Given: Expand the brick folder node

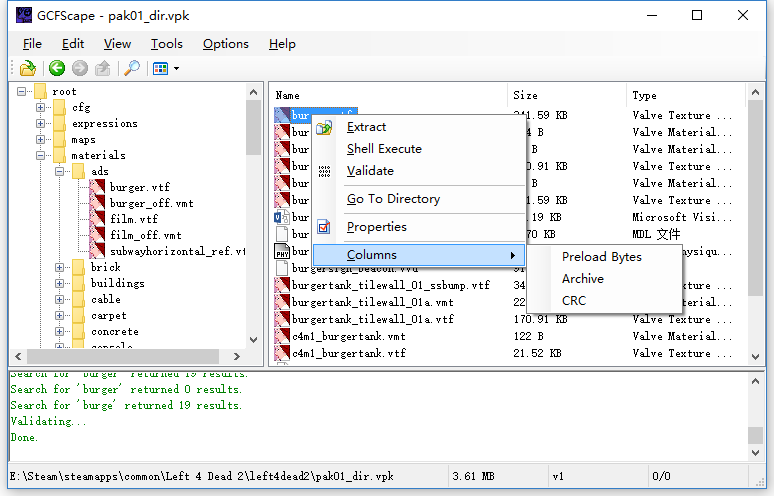Looking at the screenshot, I should [x=59, y=267].
